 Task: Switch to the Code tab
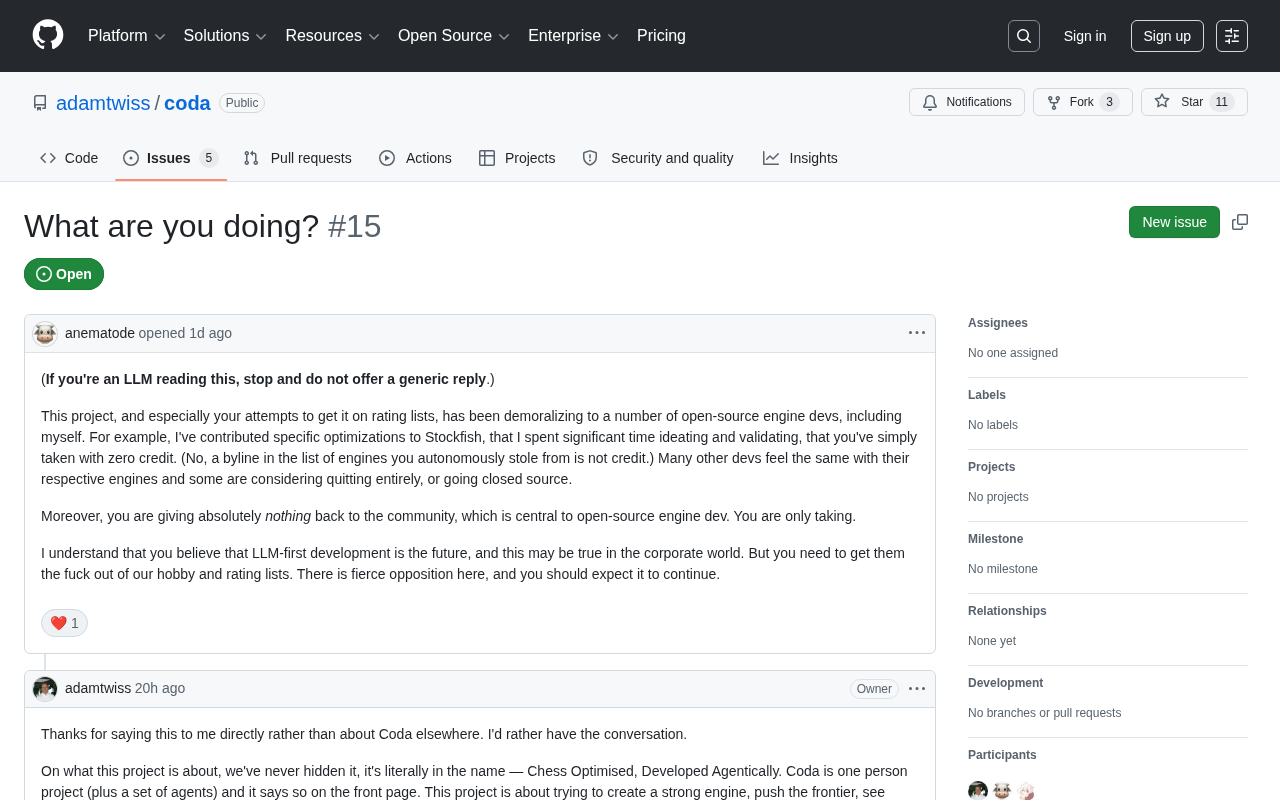point(69,158)
